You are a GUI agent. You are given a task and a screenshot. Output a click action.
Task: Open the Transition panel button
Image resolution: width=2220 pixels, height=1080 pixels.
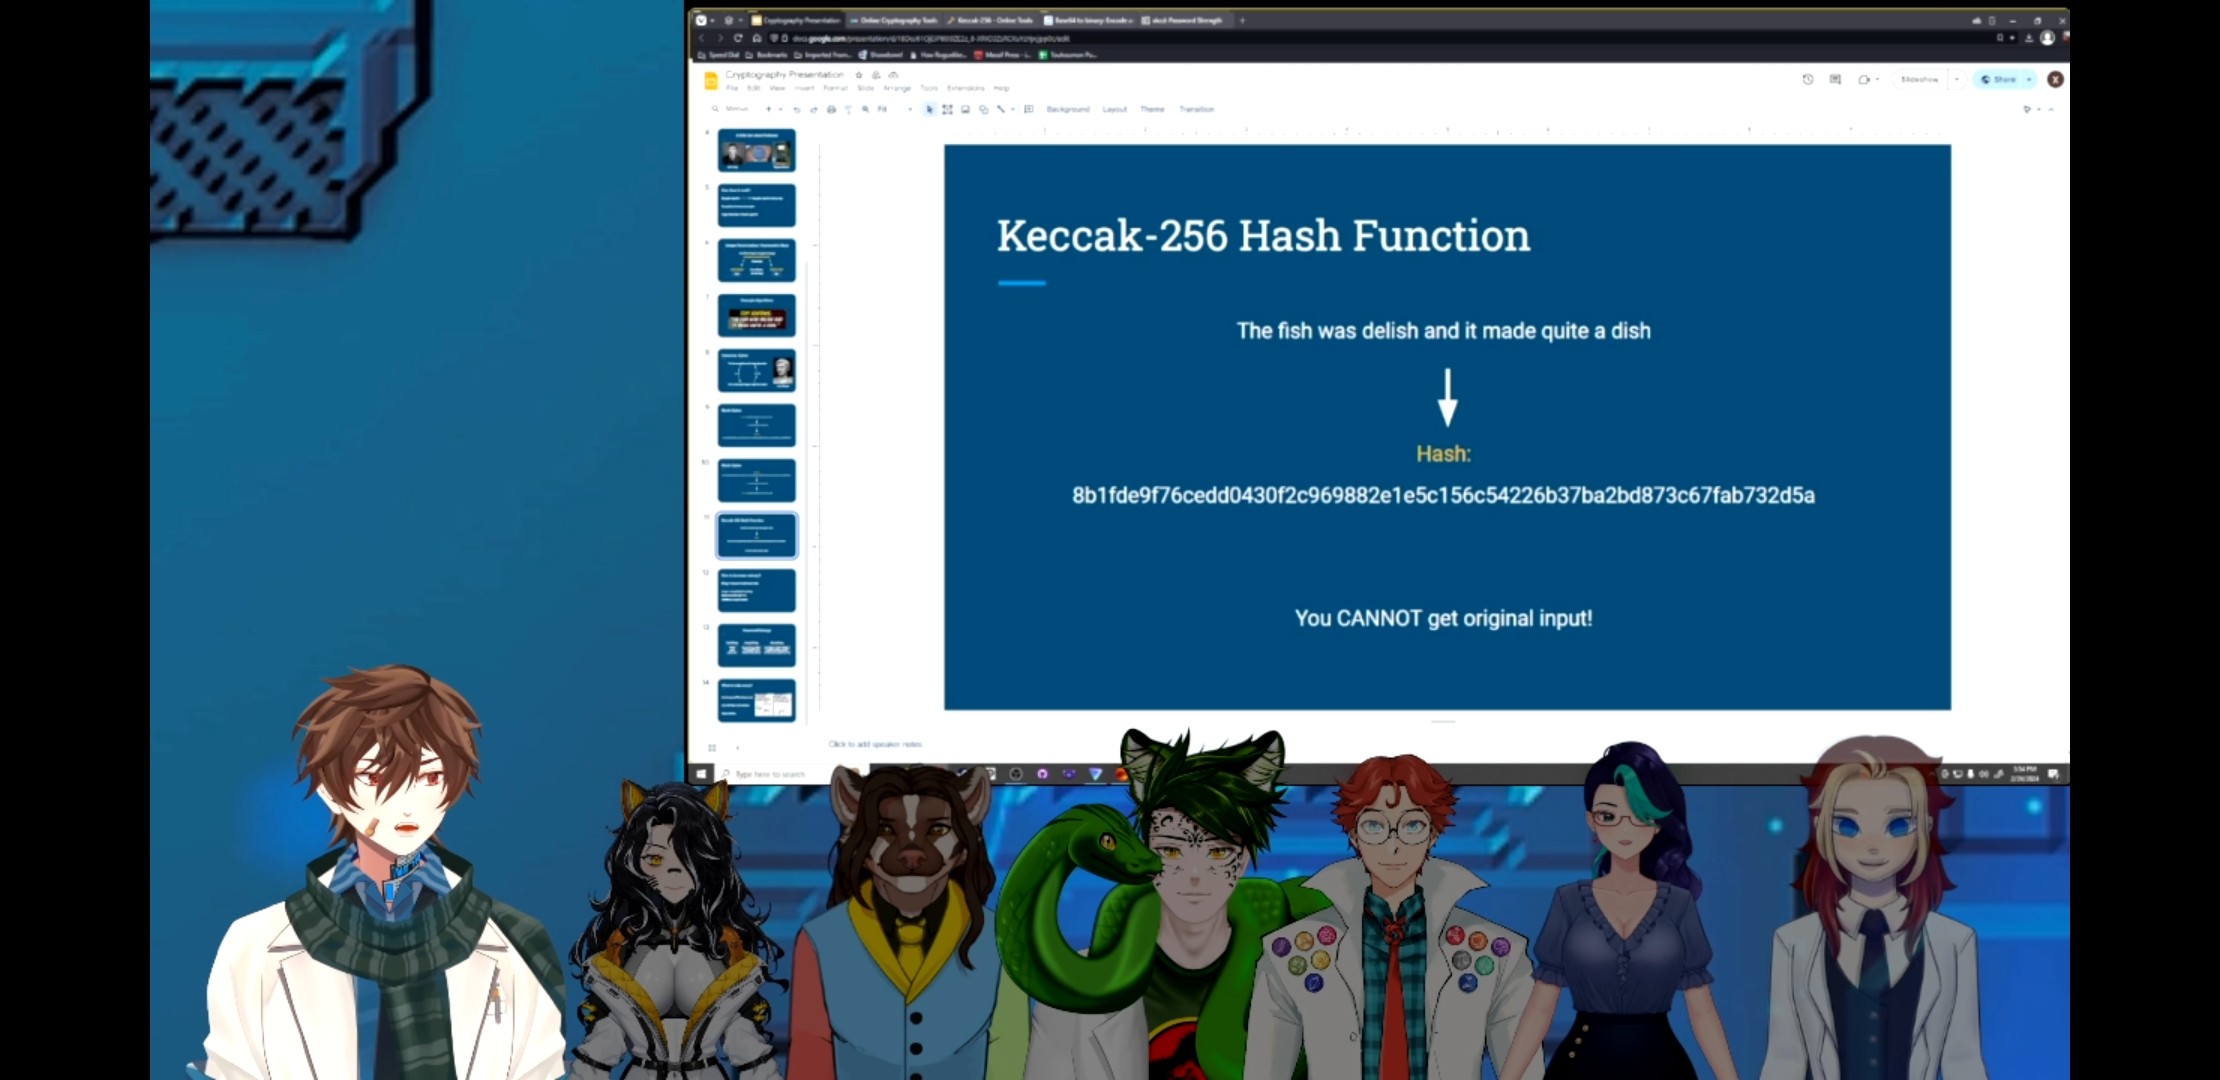1196,110
